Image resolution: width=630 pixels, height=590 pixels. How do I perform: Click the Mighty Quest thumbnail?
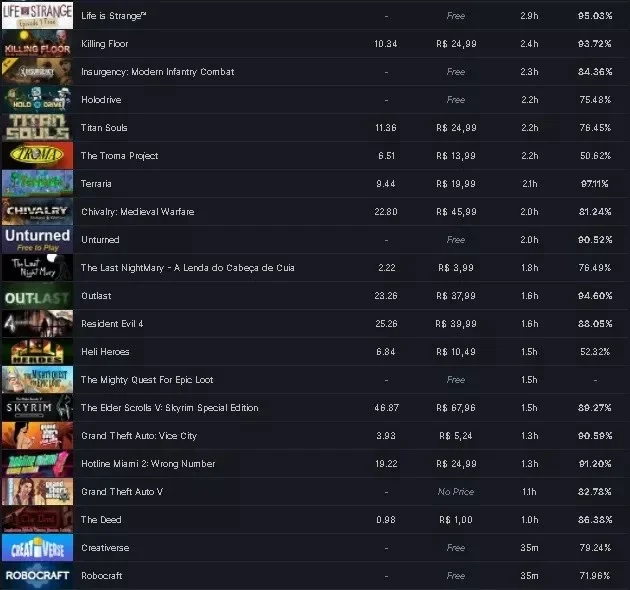(37, 379)
